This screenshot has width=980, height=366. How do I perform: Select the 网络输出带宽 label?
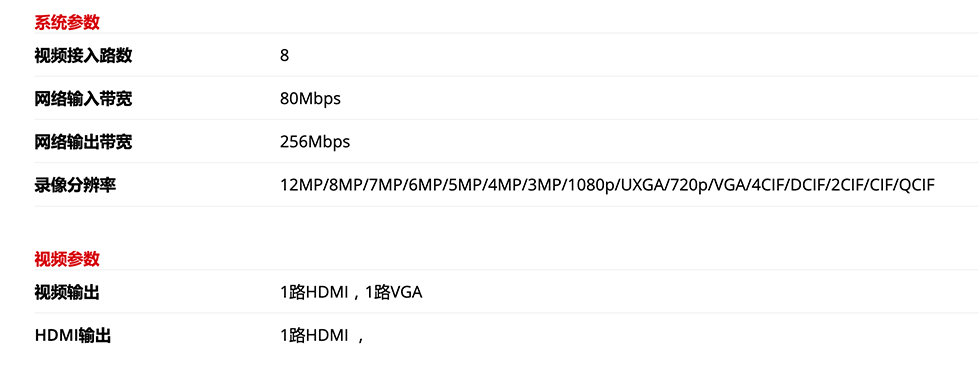click(83, 142)
